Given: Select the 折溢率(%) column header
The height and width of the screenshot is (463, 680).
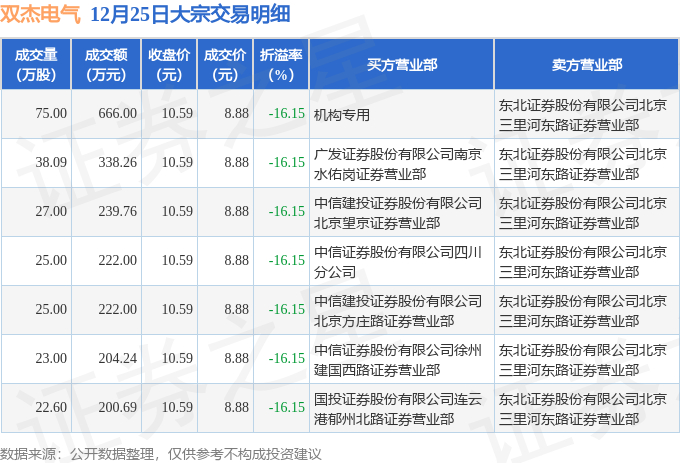Looking at the screenshot, I should 281,65.
